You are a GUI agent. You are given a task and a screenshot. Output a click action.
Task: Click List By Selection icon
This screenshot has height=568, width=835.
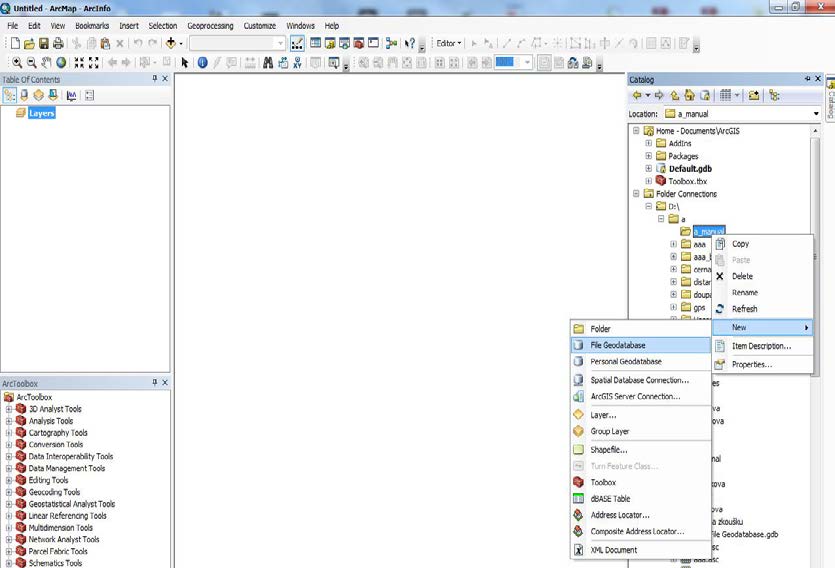[x=53, y=95]
